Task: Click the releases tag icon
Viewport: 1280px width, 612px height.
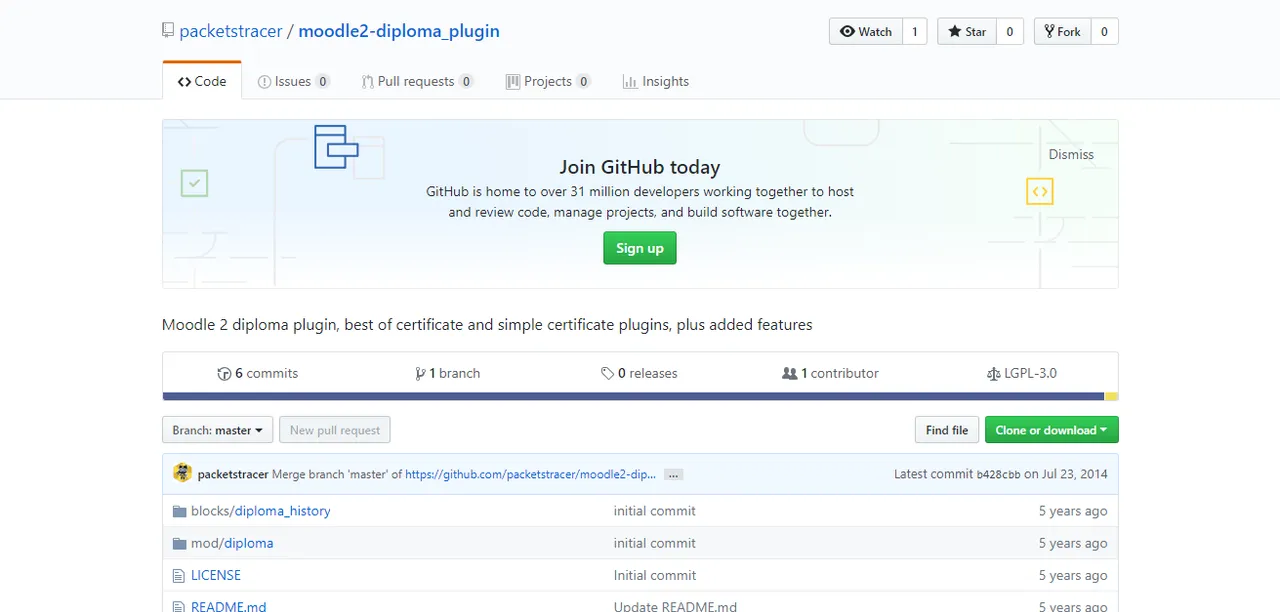Action: tap(607, 374)
